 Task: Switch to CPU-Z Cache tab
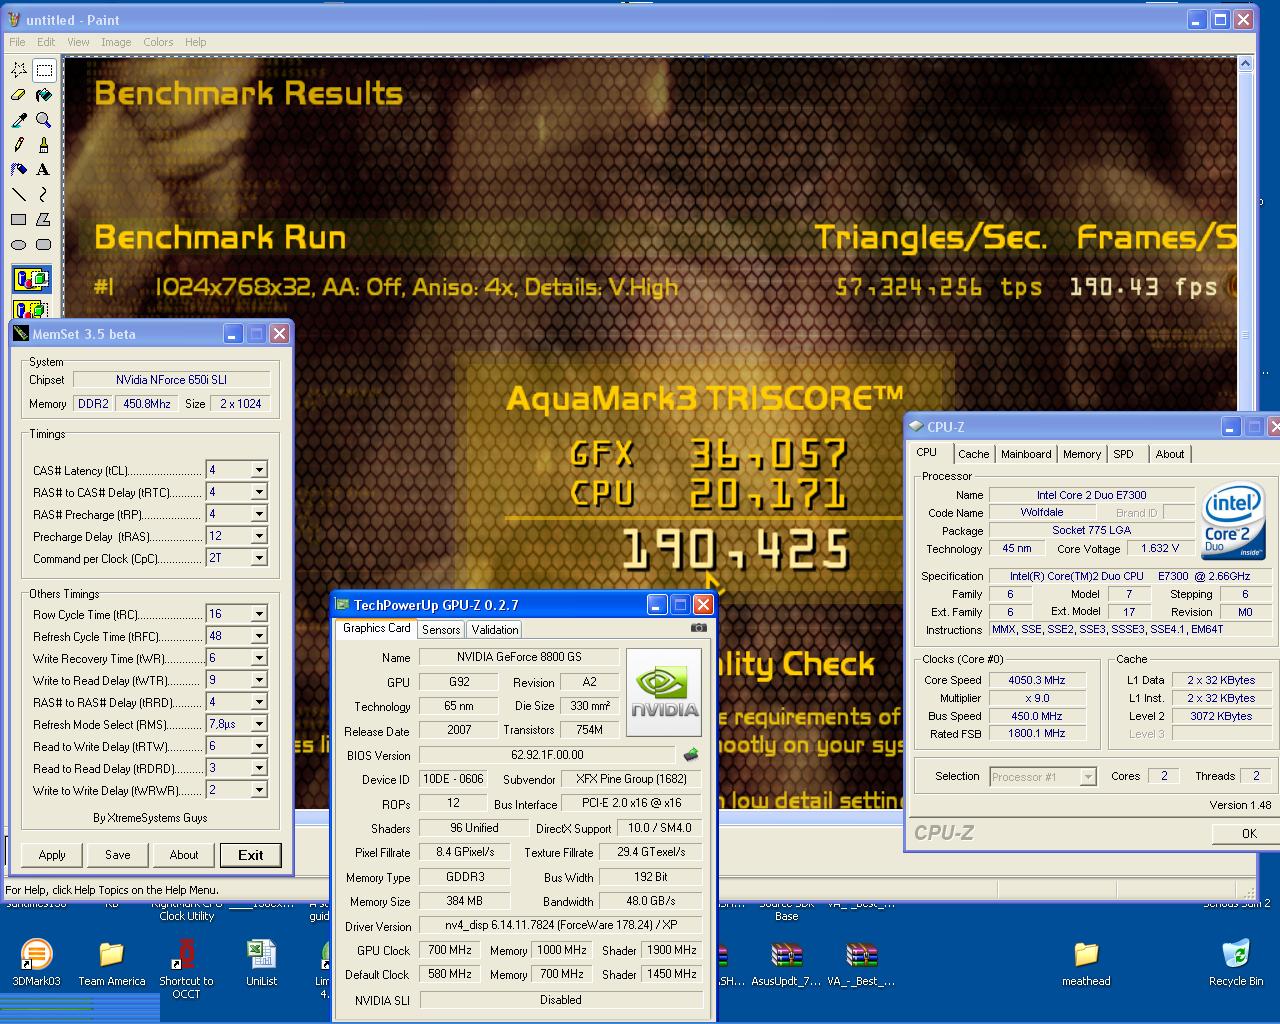(x=973, y=454)
